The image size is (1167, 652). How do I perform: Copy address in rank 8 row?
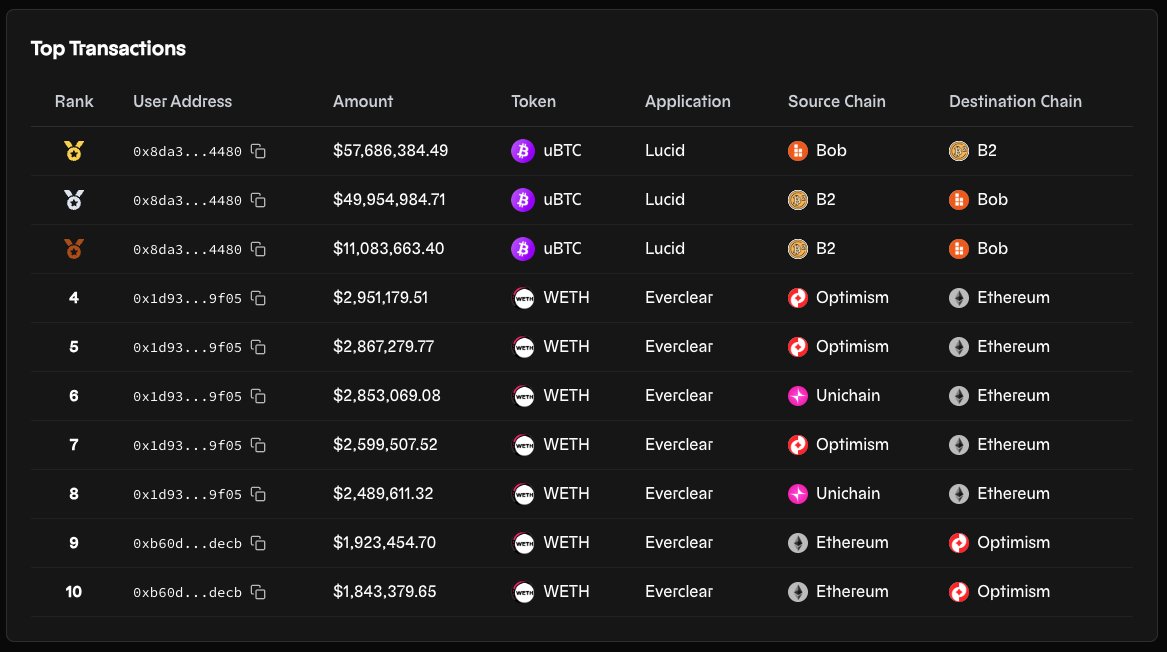click(258, 494)
